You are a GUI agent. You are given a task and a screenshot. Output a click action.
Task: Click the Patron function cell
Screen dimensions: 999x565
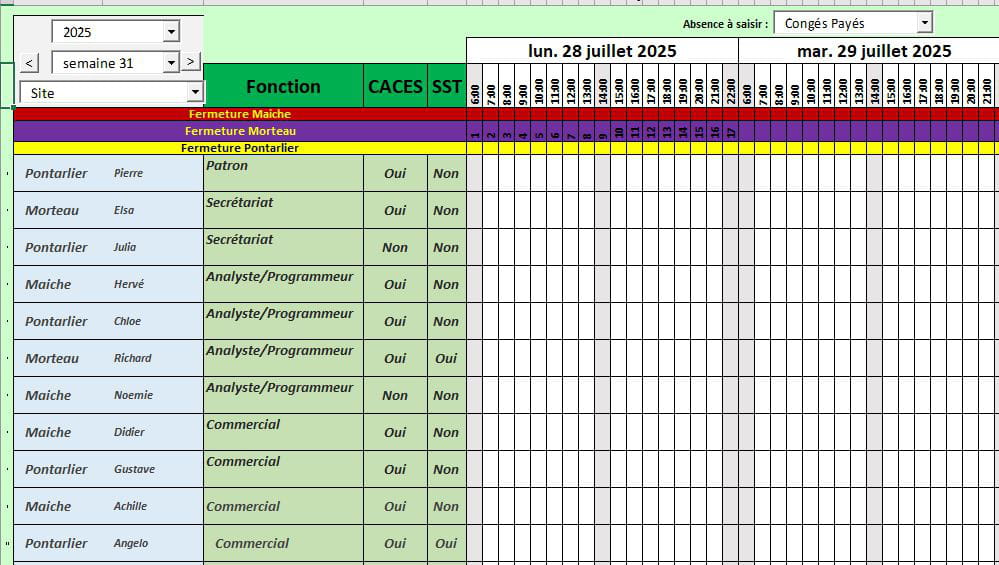tap(284, 173)
